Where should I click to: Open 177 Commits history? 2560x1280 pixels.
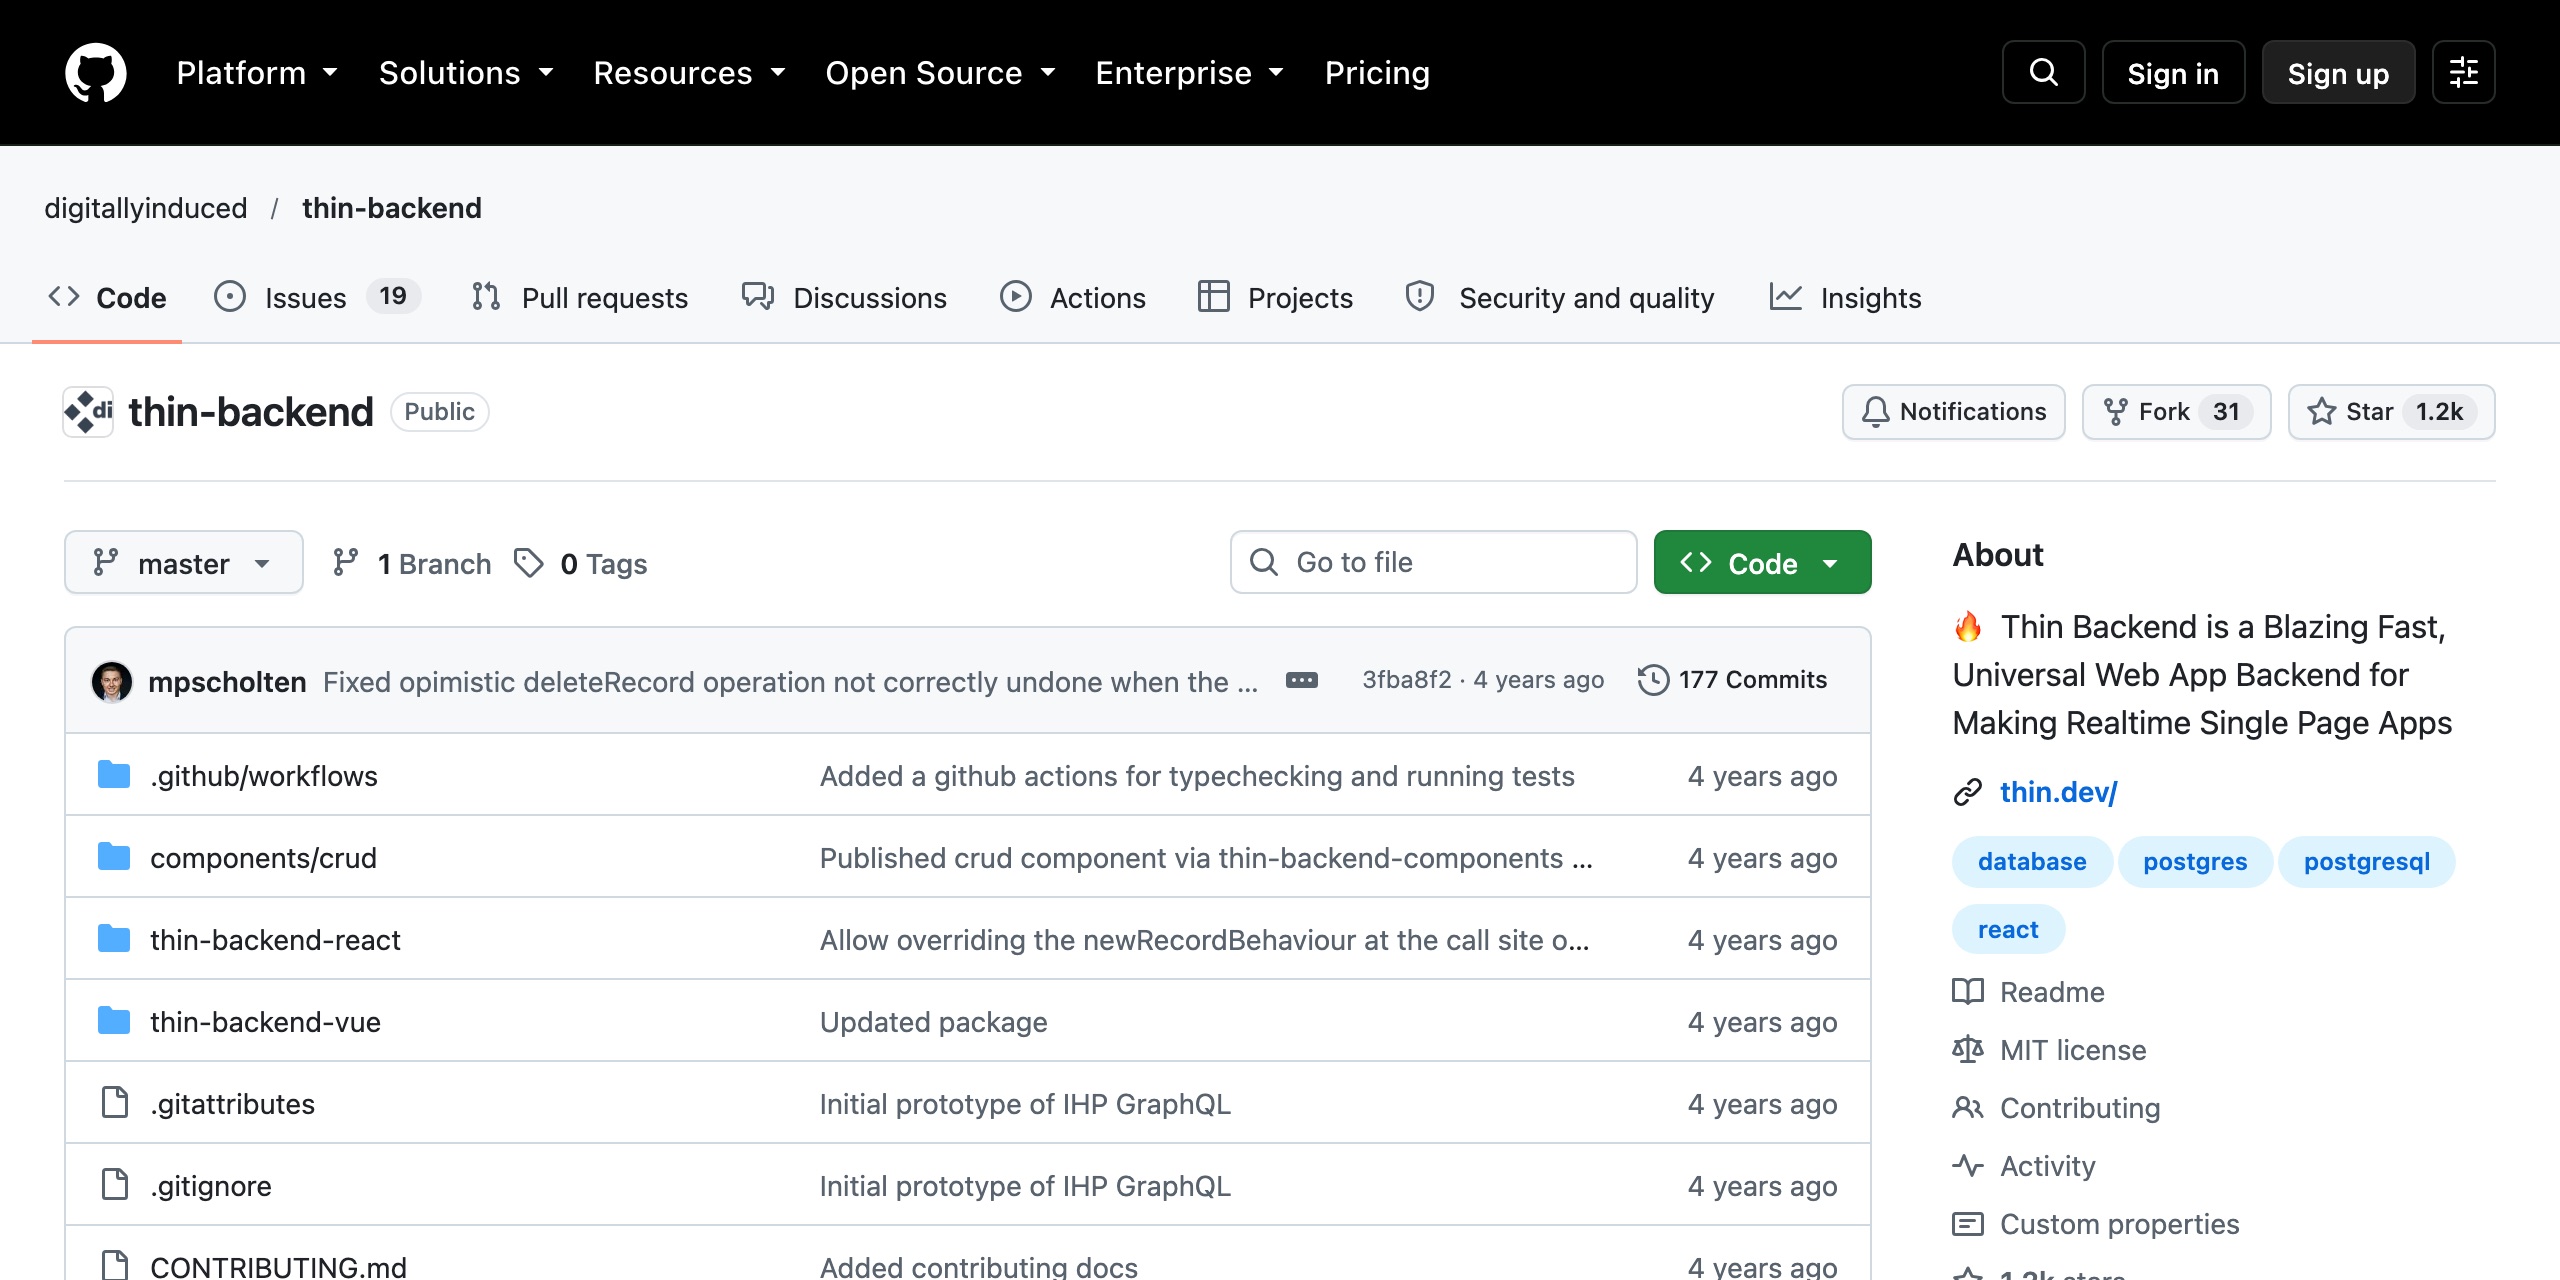[1733, 680]
